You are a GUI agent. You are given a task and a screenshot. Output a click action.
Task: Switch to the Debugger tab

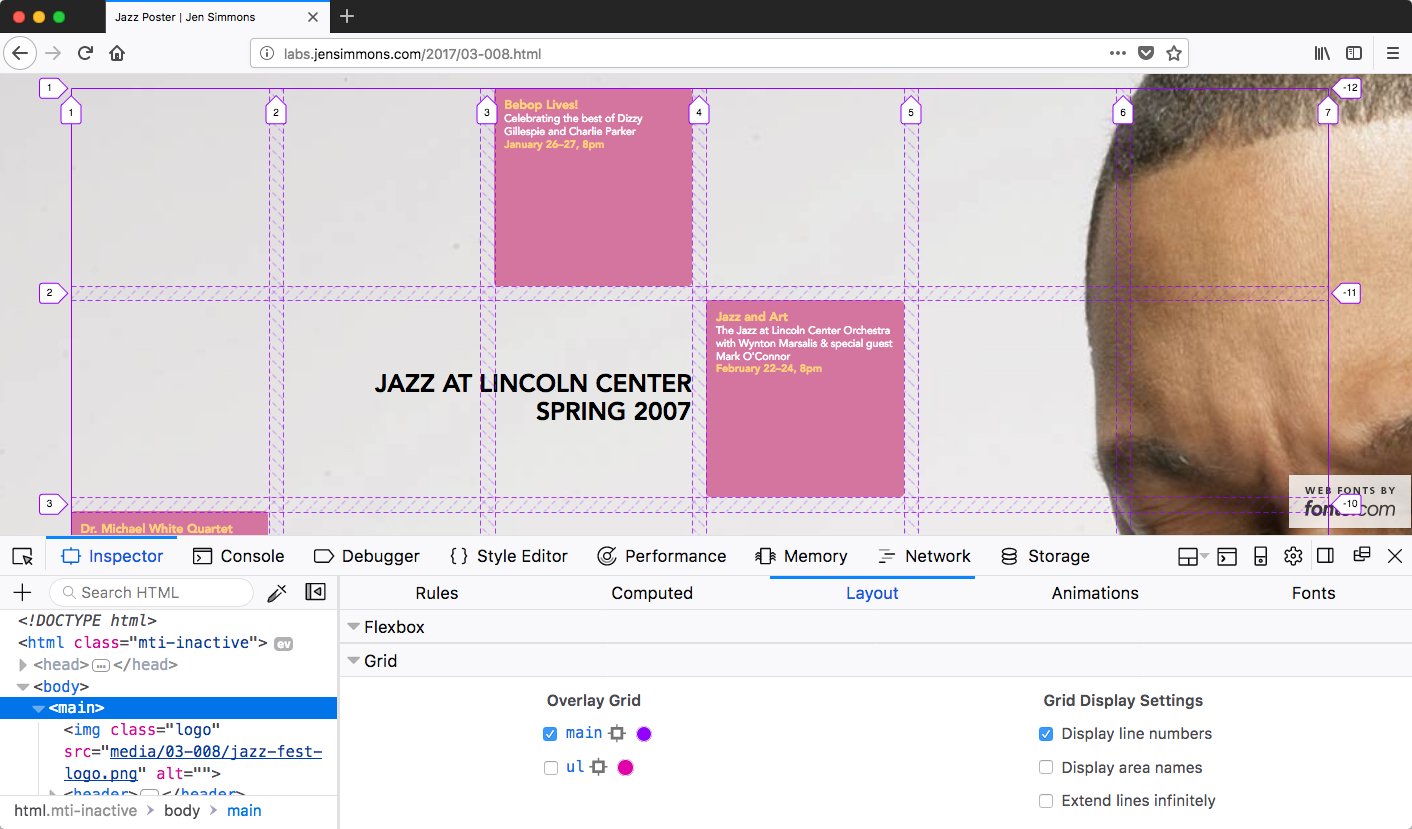(x=367, y=556)
